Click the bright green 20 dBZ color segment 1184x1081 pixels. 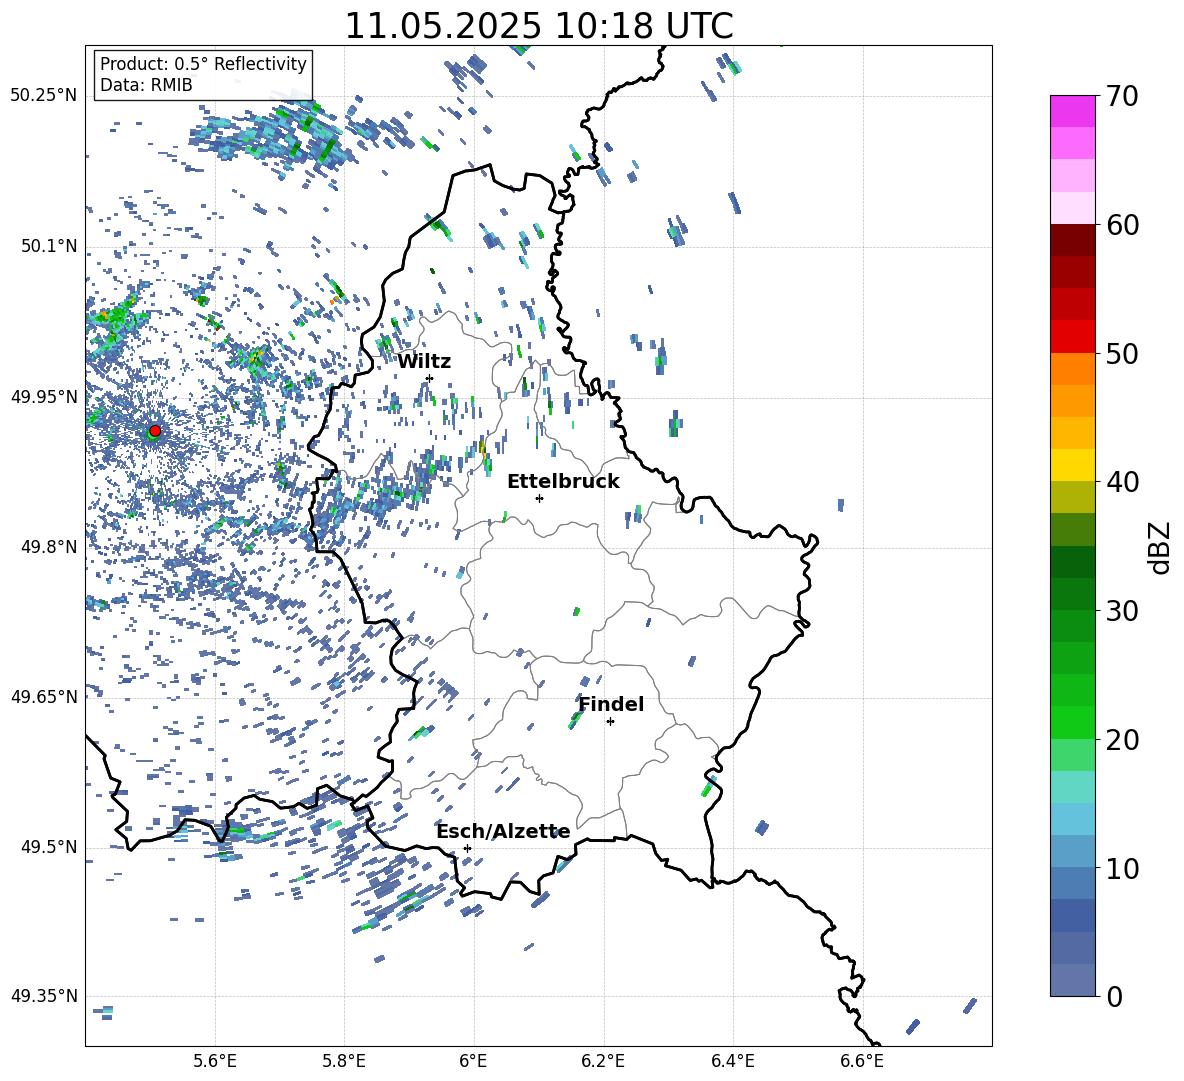[x=1072, y=723]
